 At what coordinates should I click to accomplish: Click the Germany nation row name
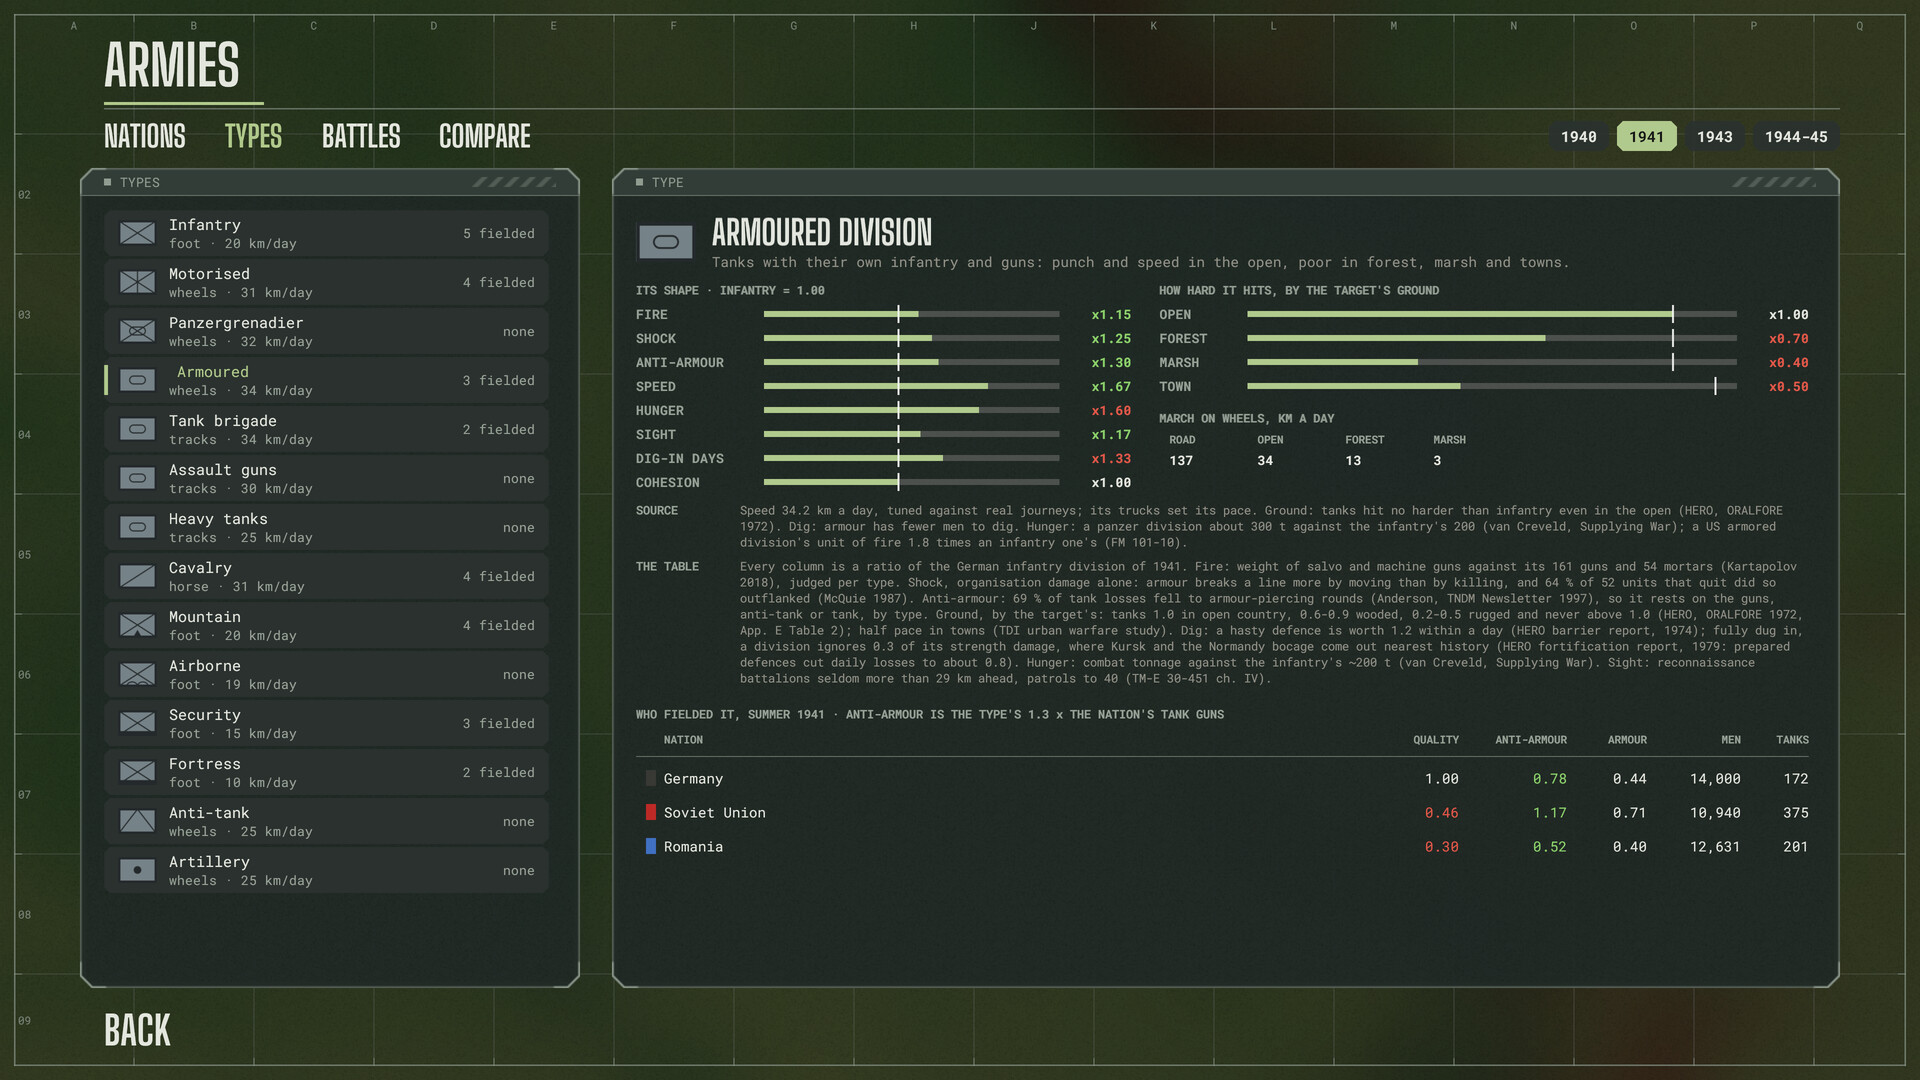tap(693, 779)
